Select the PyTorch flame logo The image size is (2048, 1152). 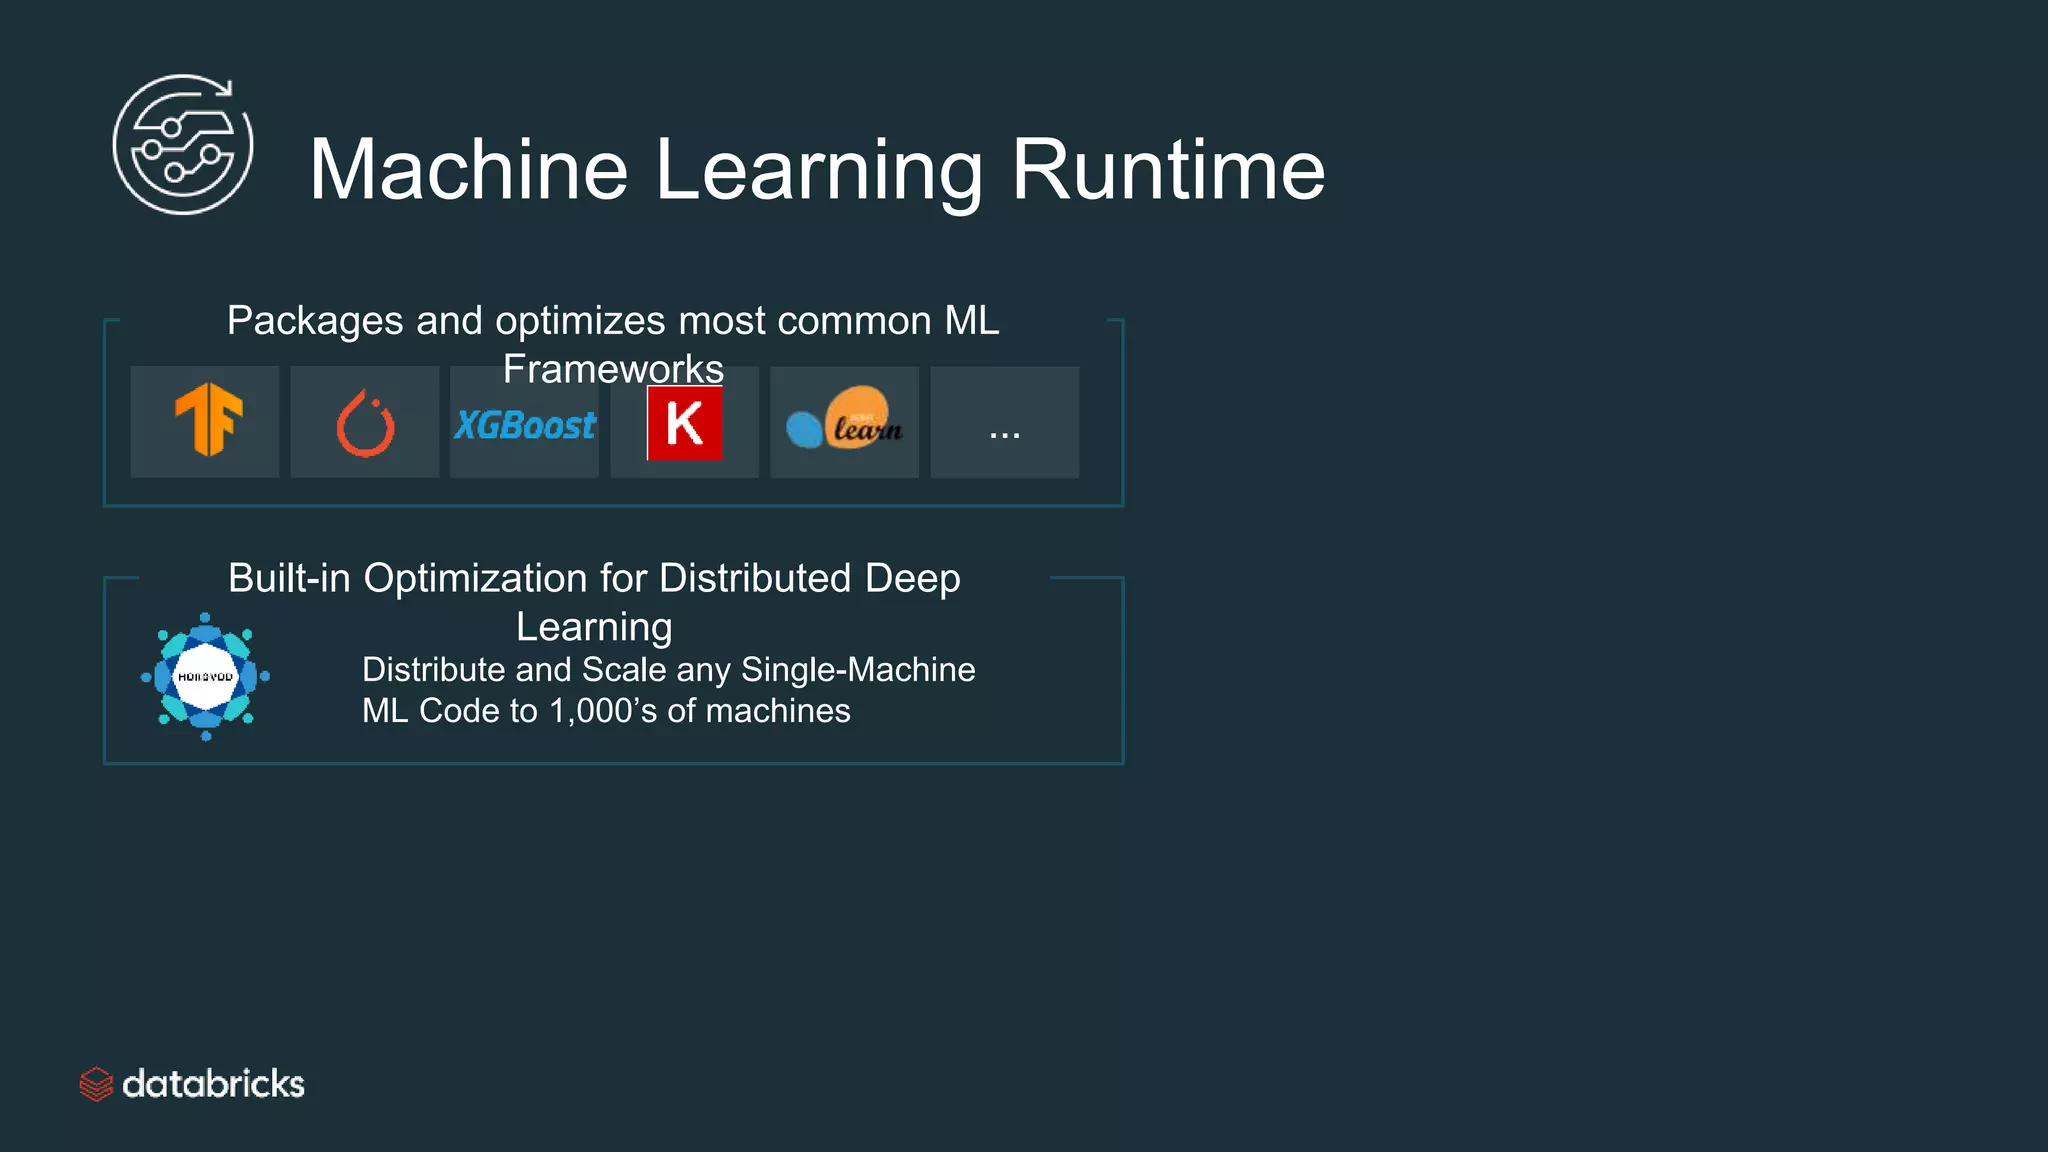pos(365,423)
